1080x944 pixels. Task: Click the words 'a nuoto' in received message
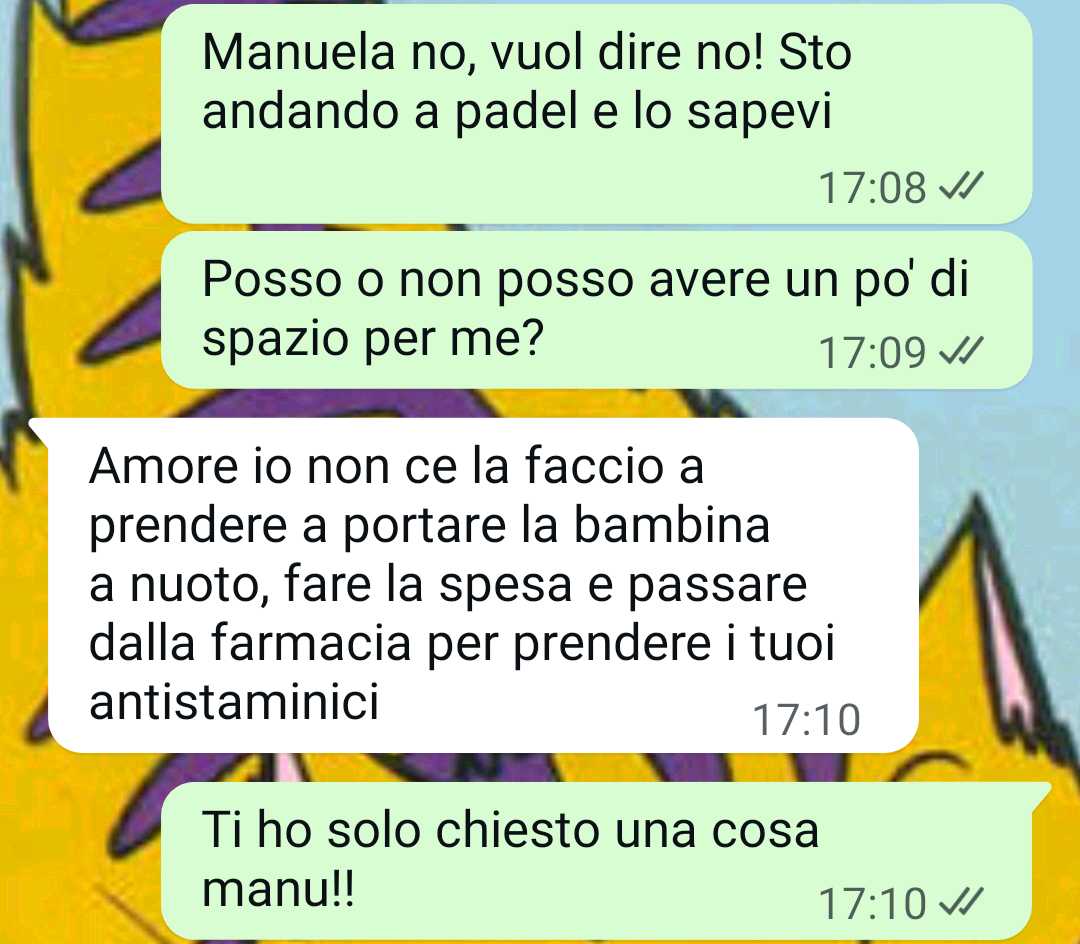tap(174, 584)
